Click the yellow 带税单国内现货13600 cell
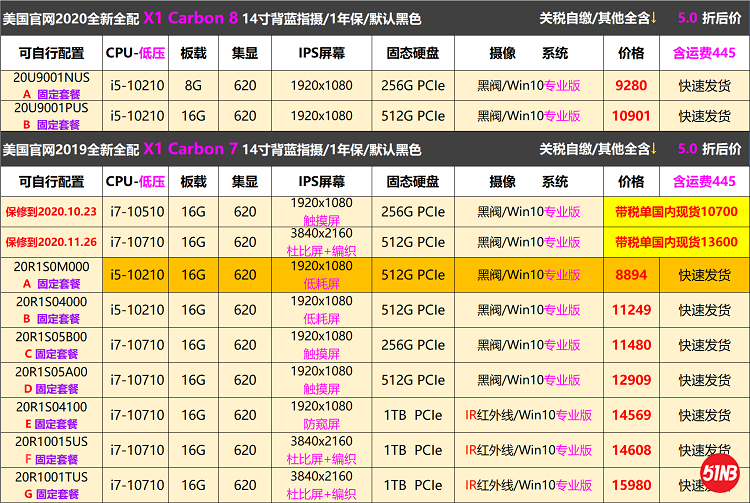This screenshot has width=750, height=503. pos(676,242)
